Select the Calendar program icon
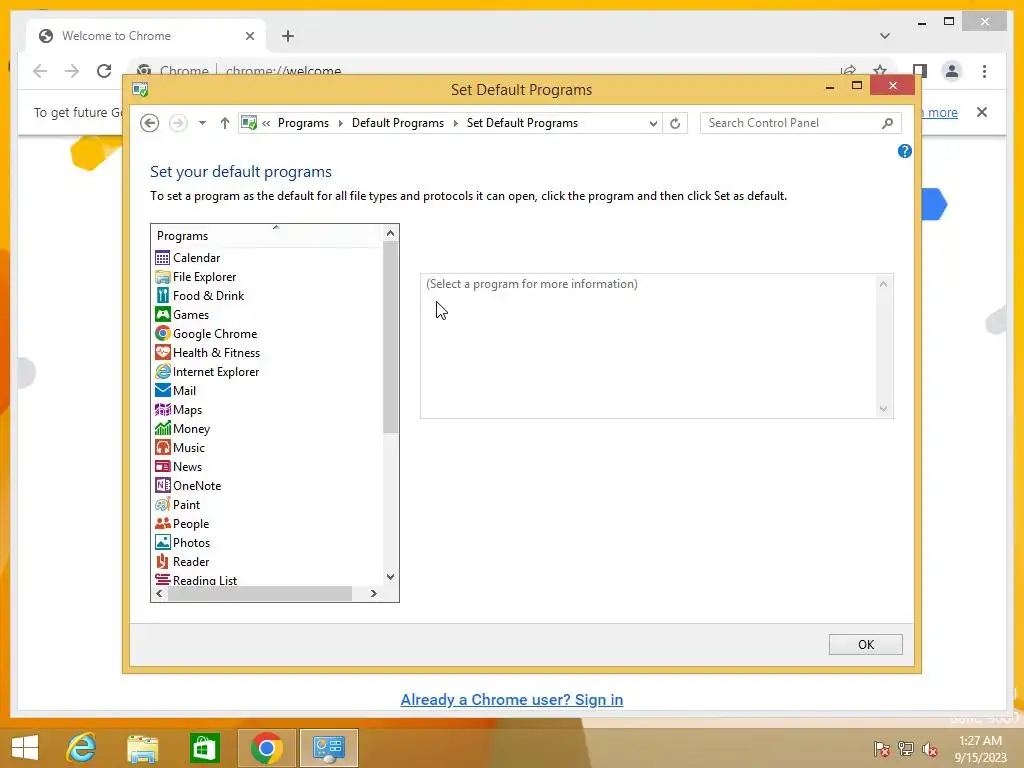 pos(163,258)
